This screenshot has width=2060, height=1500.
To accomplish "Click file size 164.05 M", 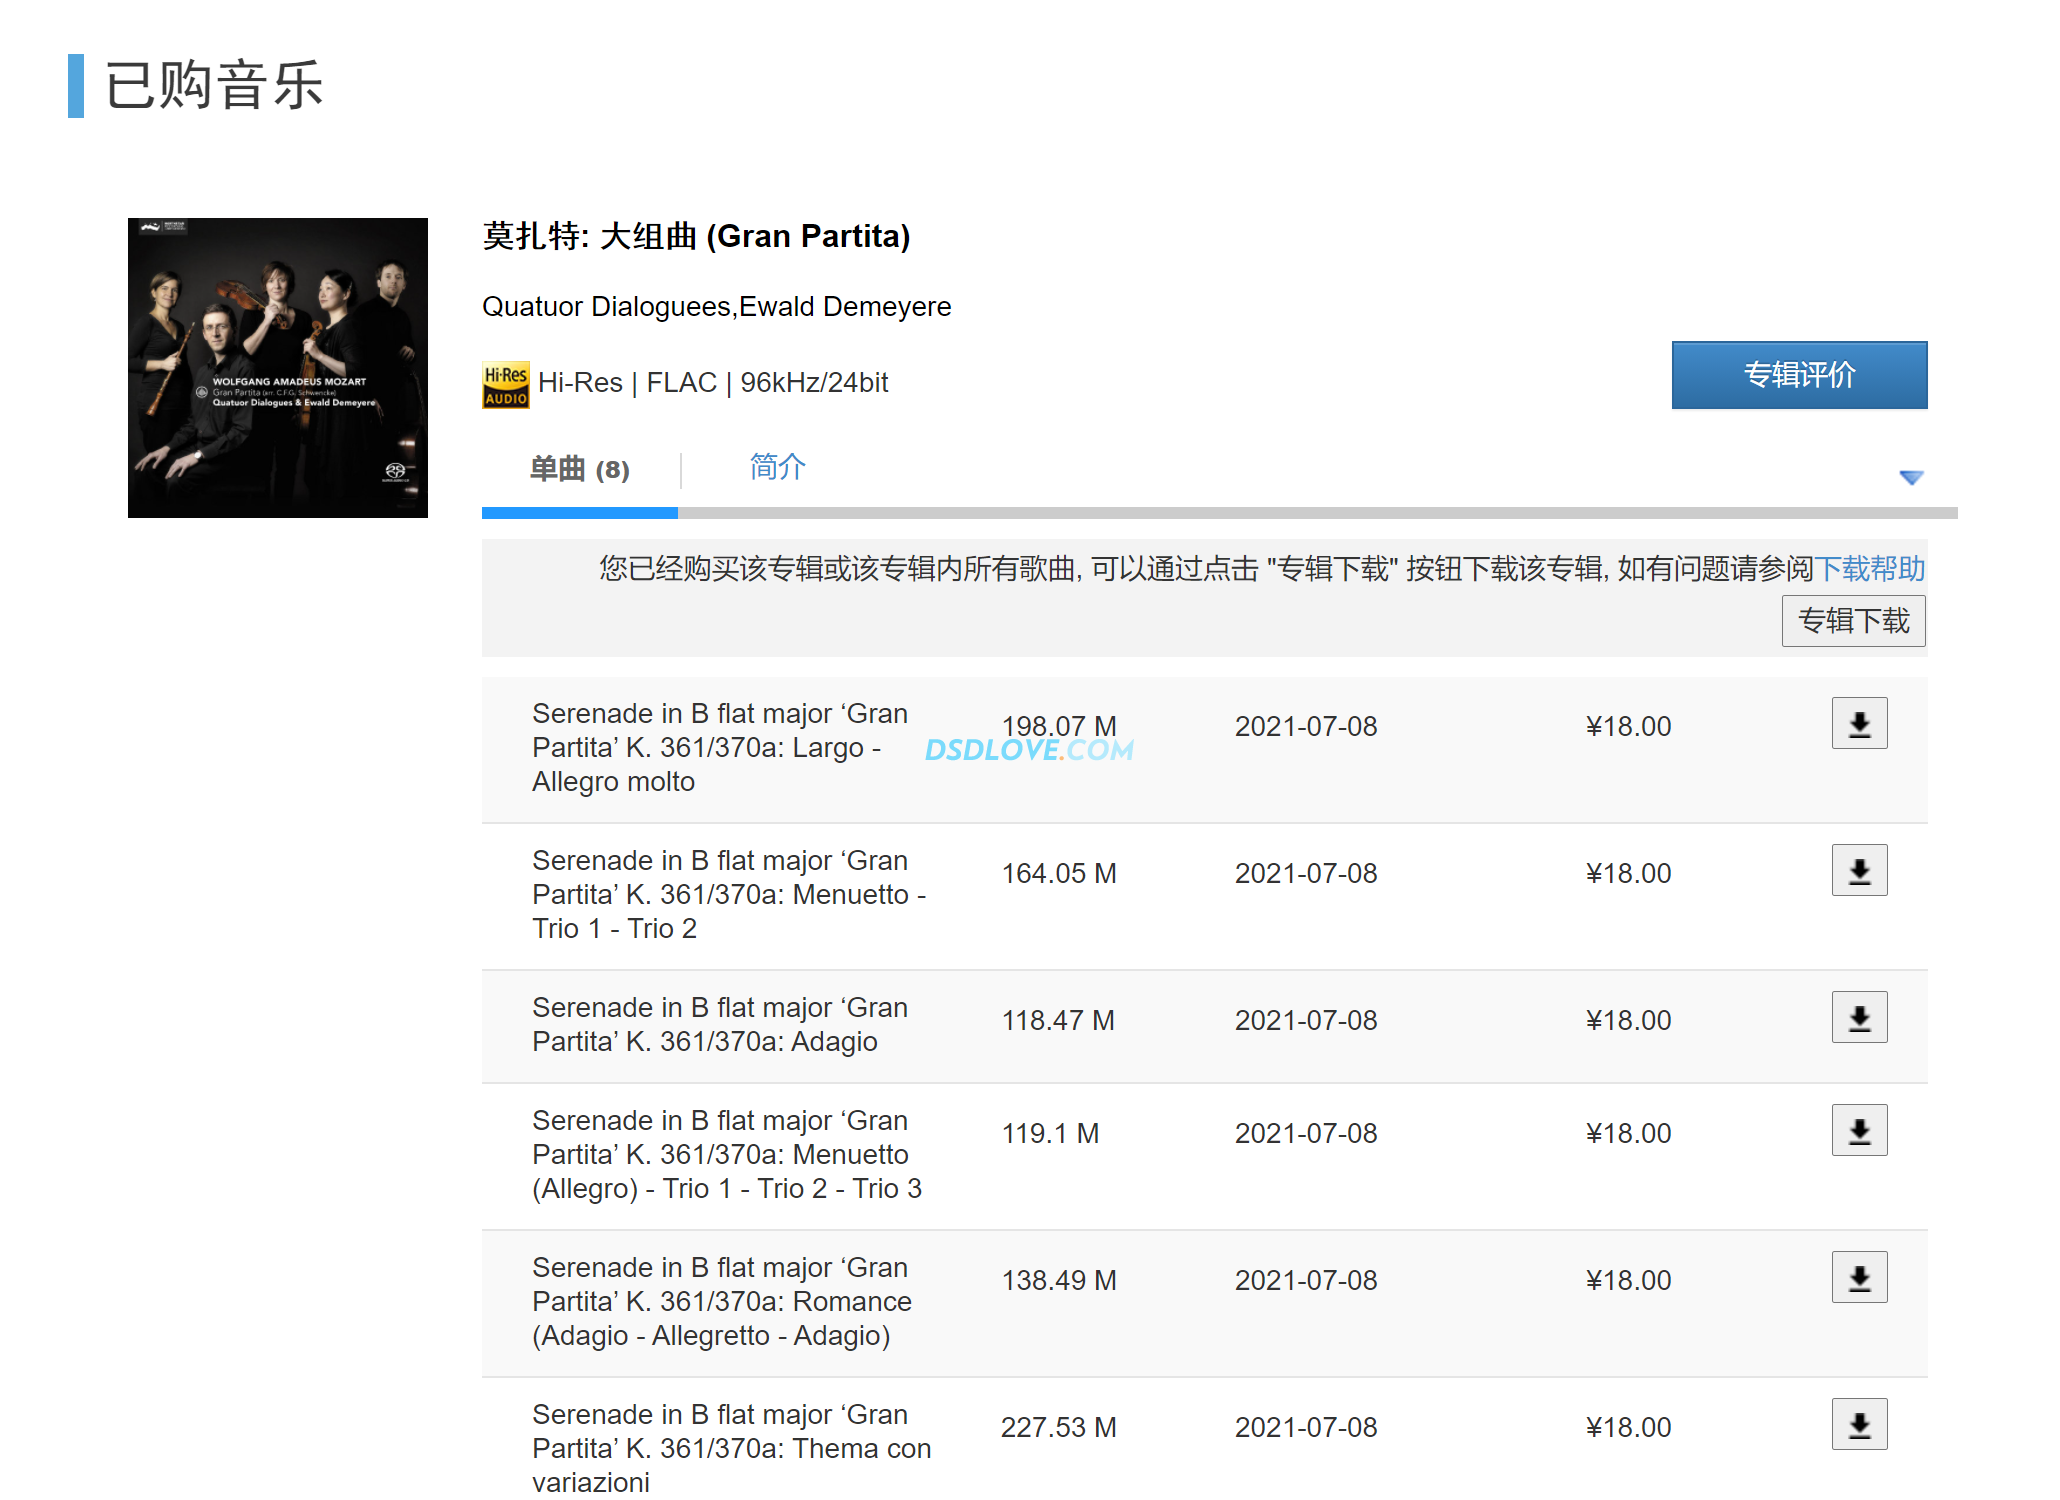I will point(1059,873).
